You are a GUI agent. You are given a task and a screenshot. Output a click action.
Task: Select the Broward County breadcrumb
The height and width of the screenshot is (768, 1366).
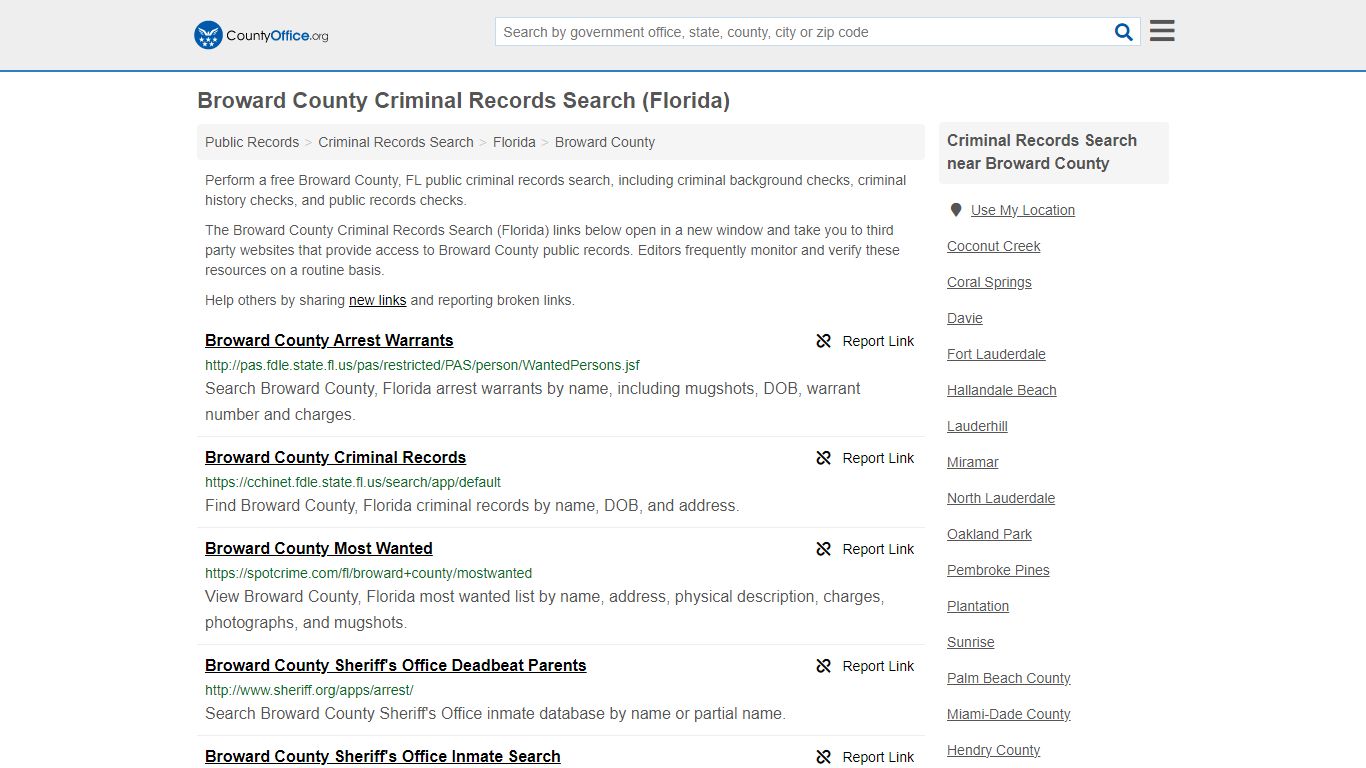click(605, 142)
